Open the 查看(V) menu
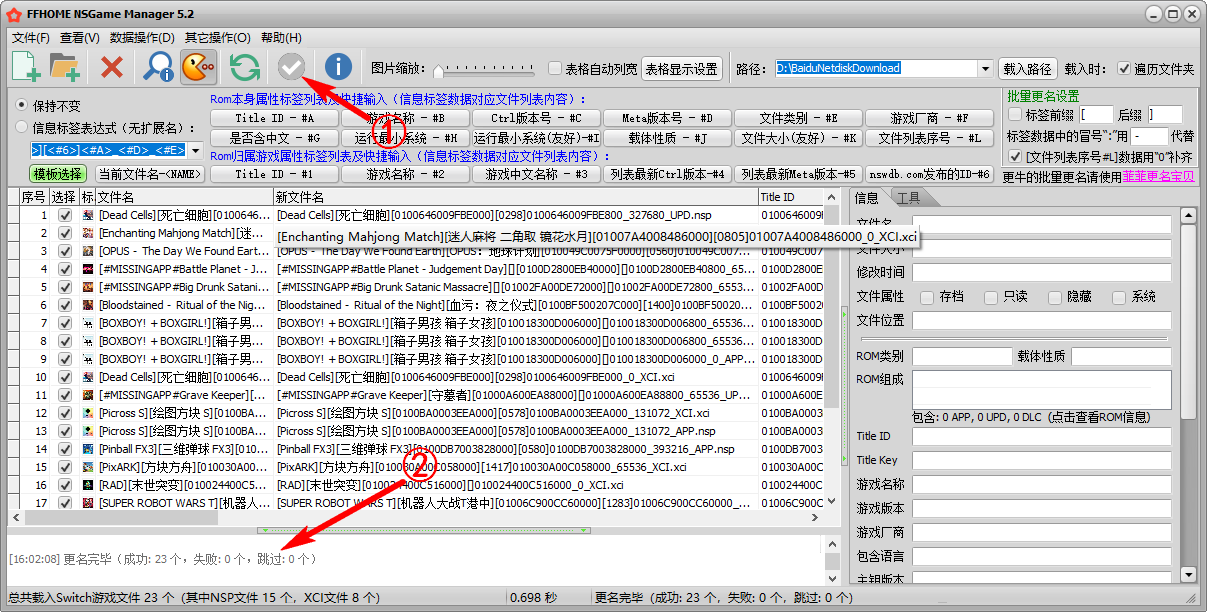The width and height of the screenshot is (1207, 612). pyautogui.click(x=80, y=38)
